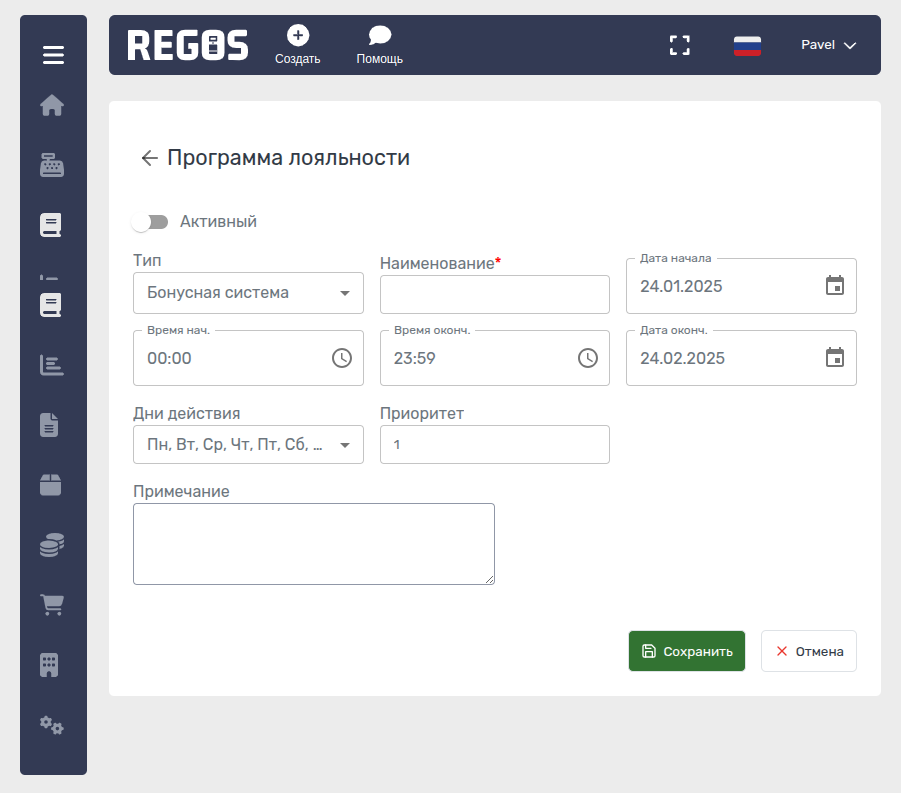Click the back arrow beside Программа лояльности
Screen dimensions: 901x793
149,158
